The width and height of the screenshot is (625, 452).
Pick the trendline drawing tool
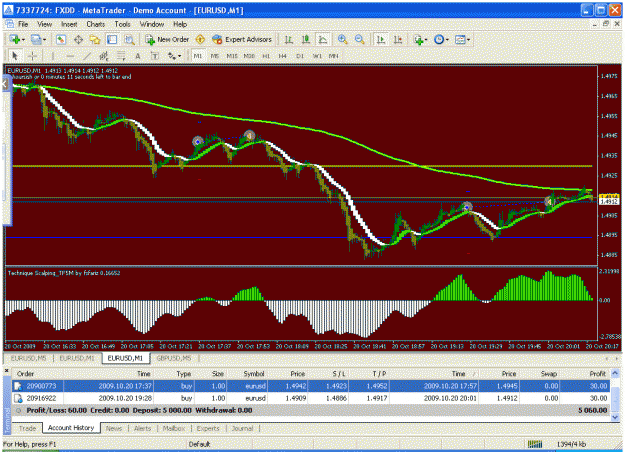click(x=87, y=56)
